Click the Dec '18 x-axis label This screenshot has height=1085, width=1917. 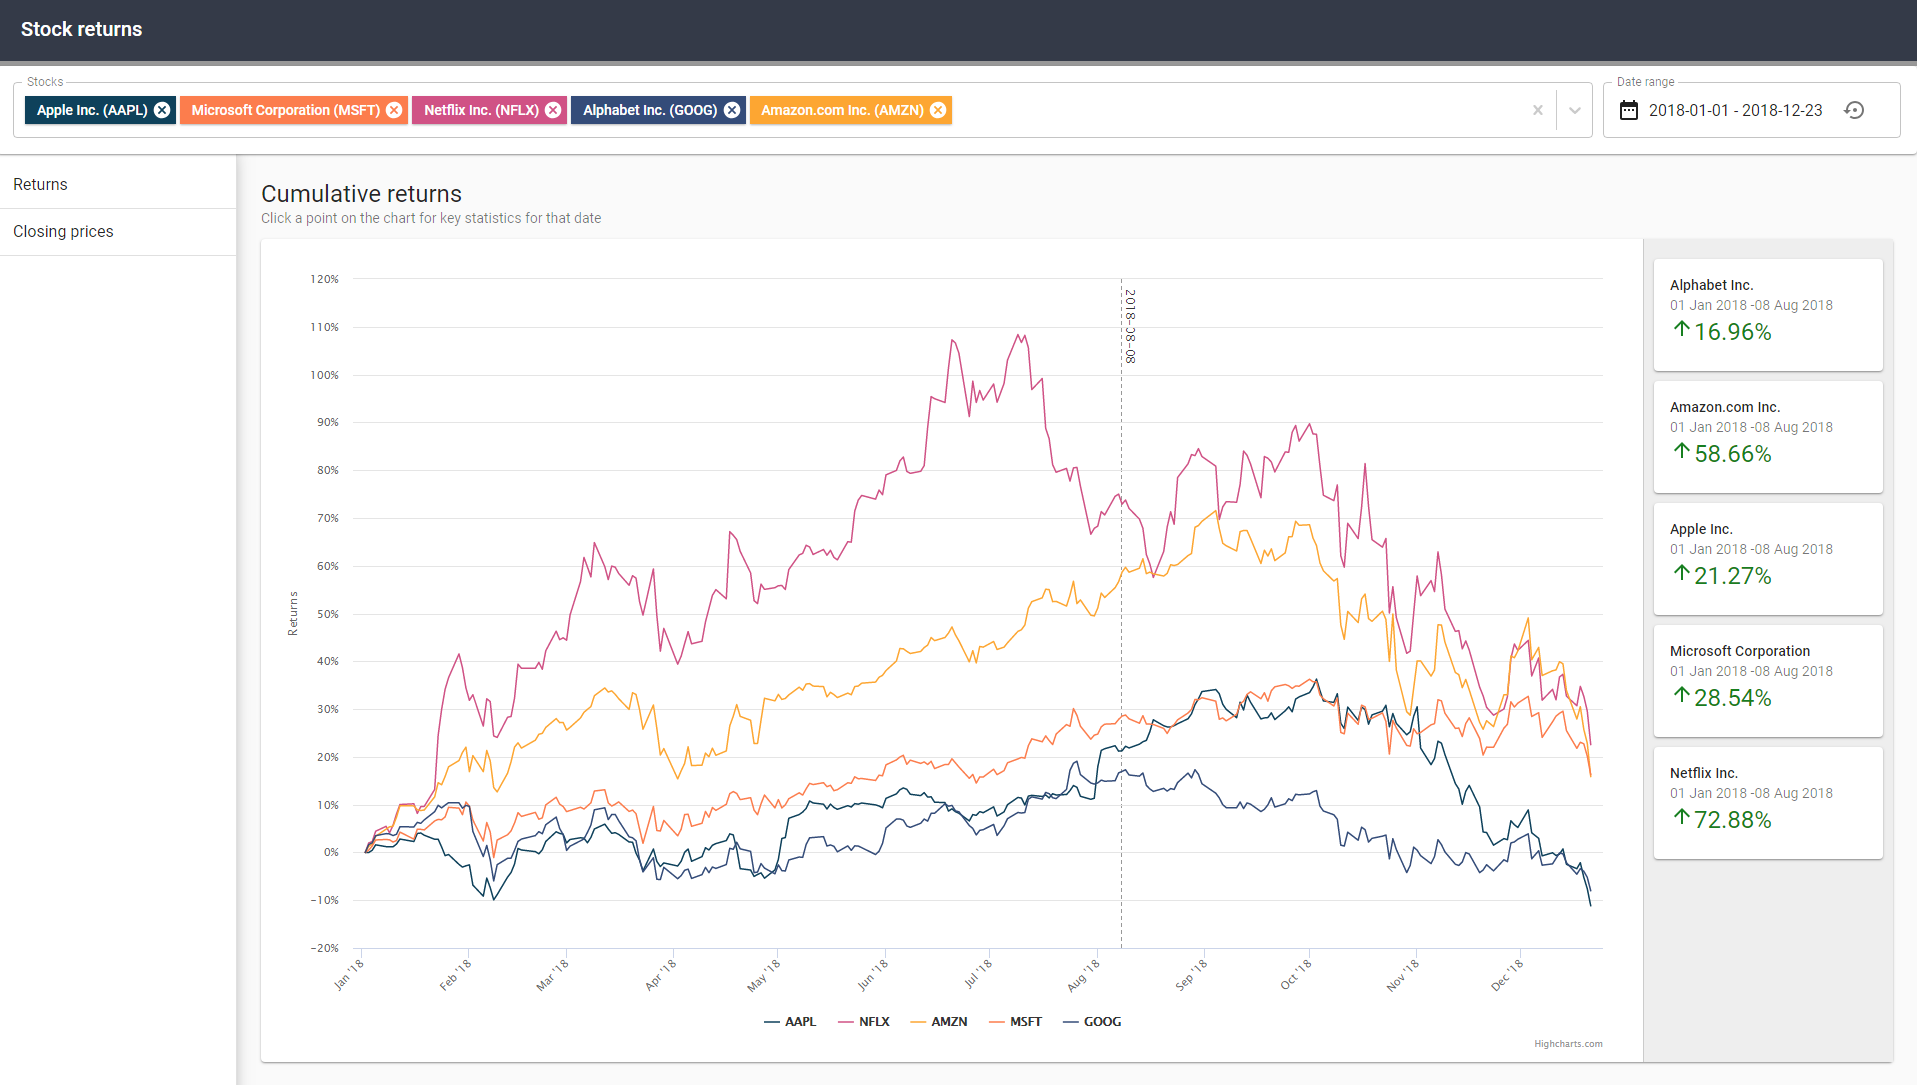[x=1507, y=975]
